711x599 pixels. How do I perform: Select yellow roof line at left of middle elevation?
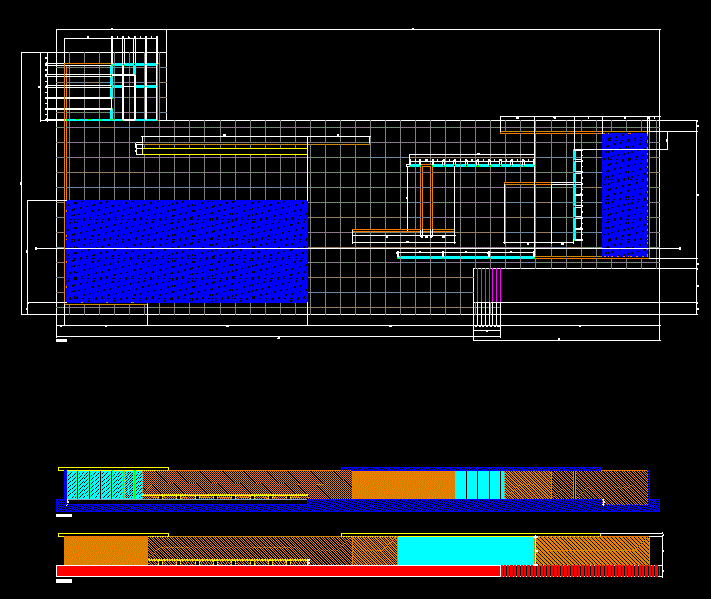coord(113,469)
